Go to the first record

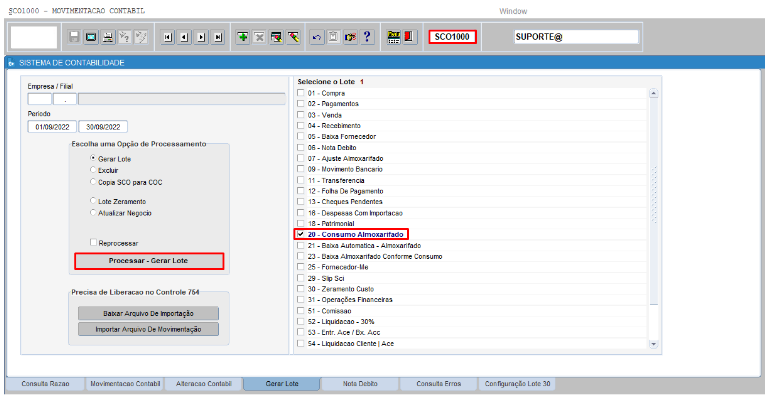coord(167,37)
